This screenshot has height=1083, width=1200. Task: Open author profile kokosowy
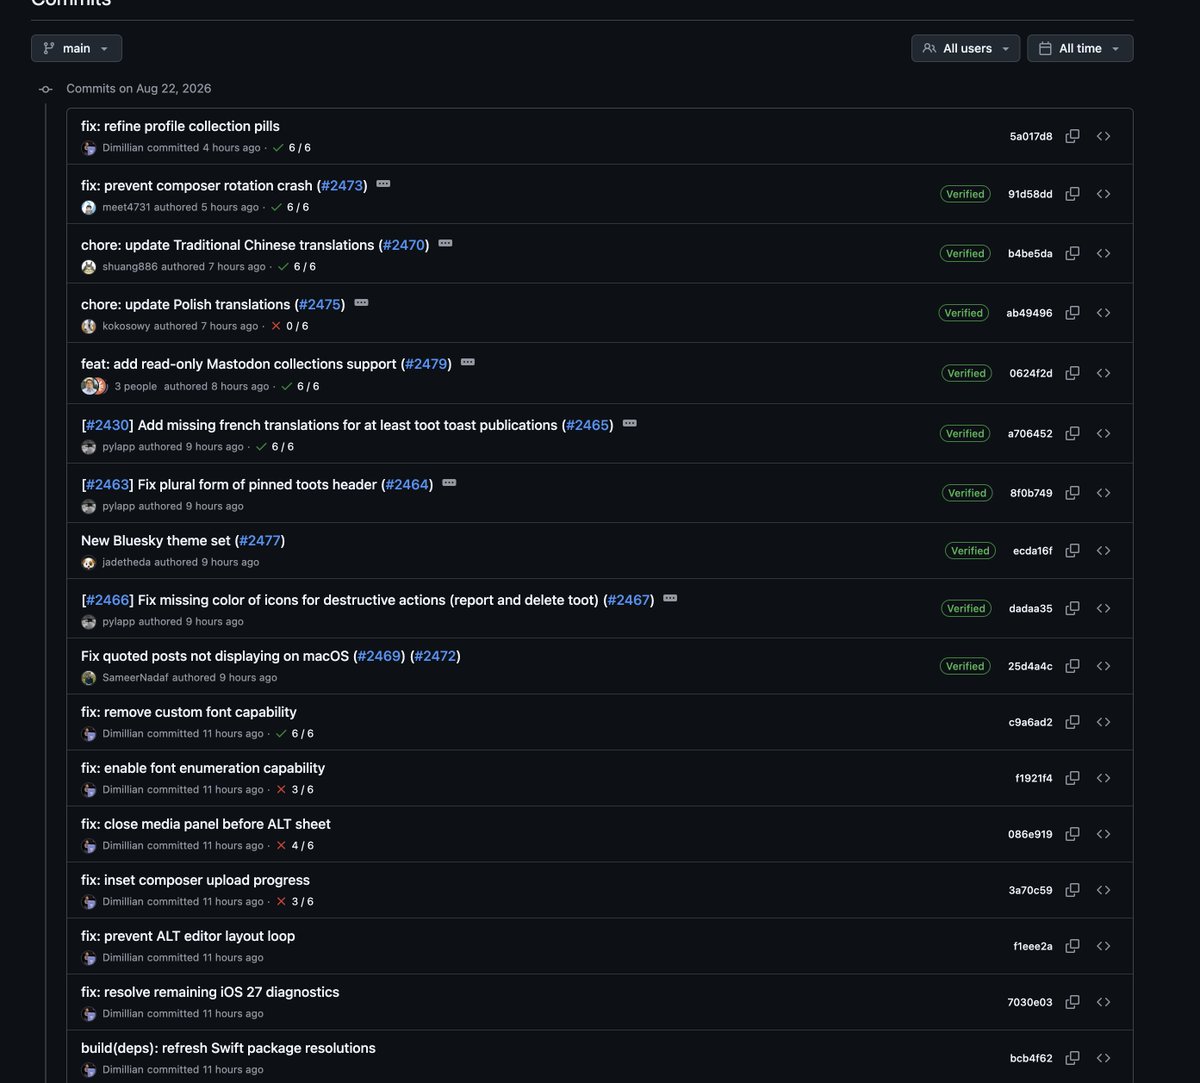coord(126,326)
